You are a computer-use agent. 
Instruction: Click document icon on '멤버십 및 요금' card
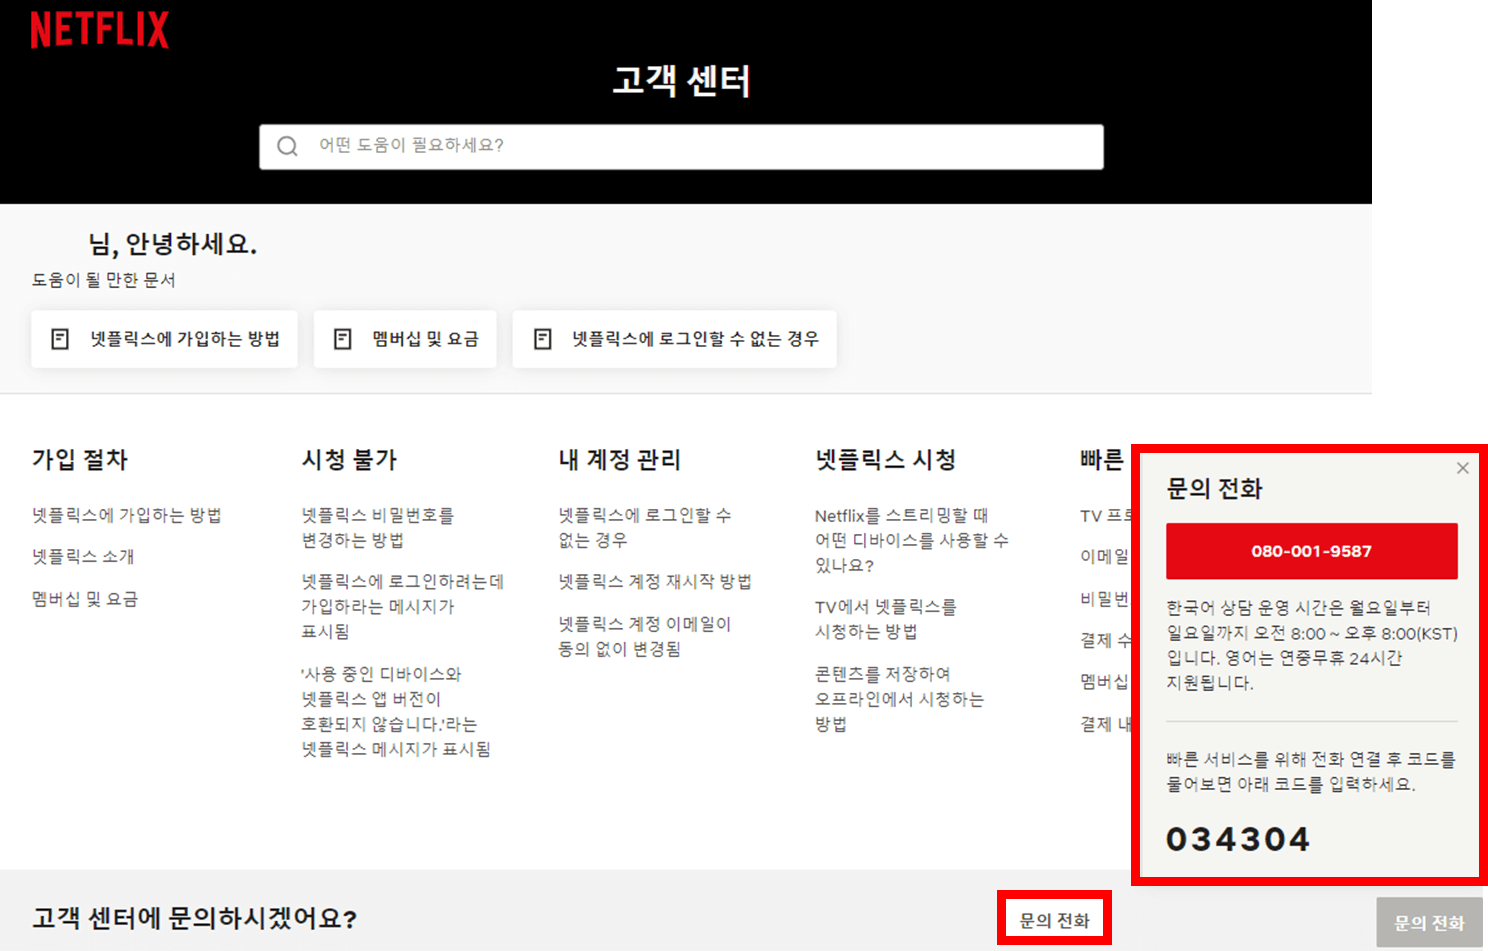click(343, 339)
